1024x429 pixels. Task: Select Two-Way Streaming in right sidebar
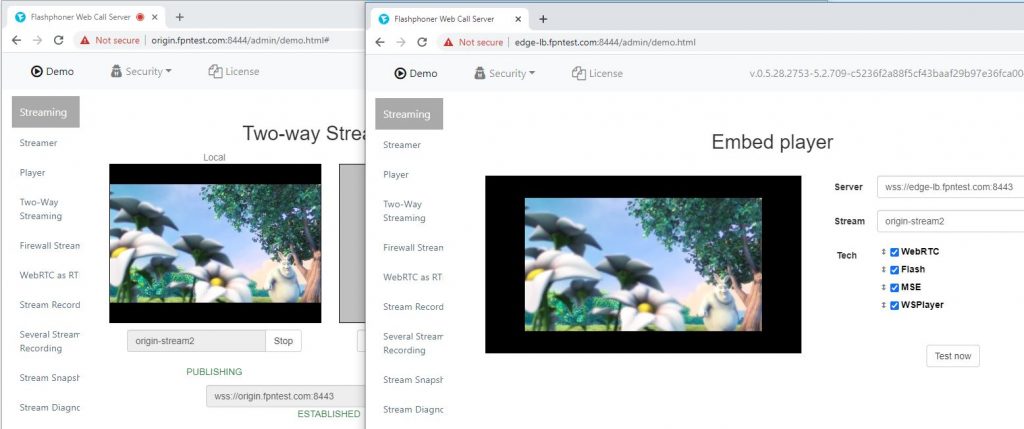404,211
